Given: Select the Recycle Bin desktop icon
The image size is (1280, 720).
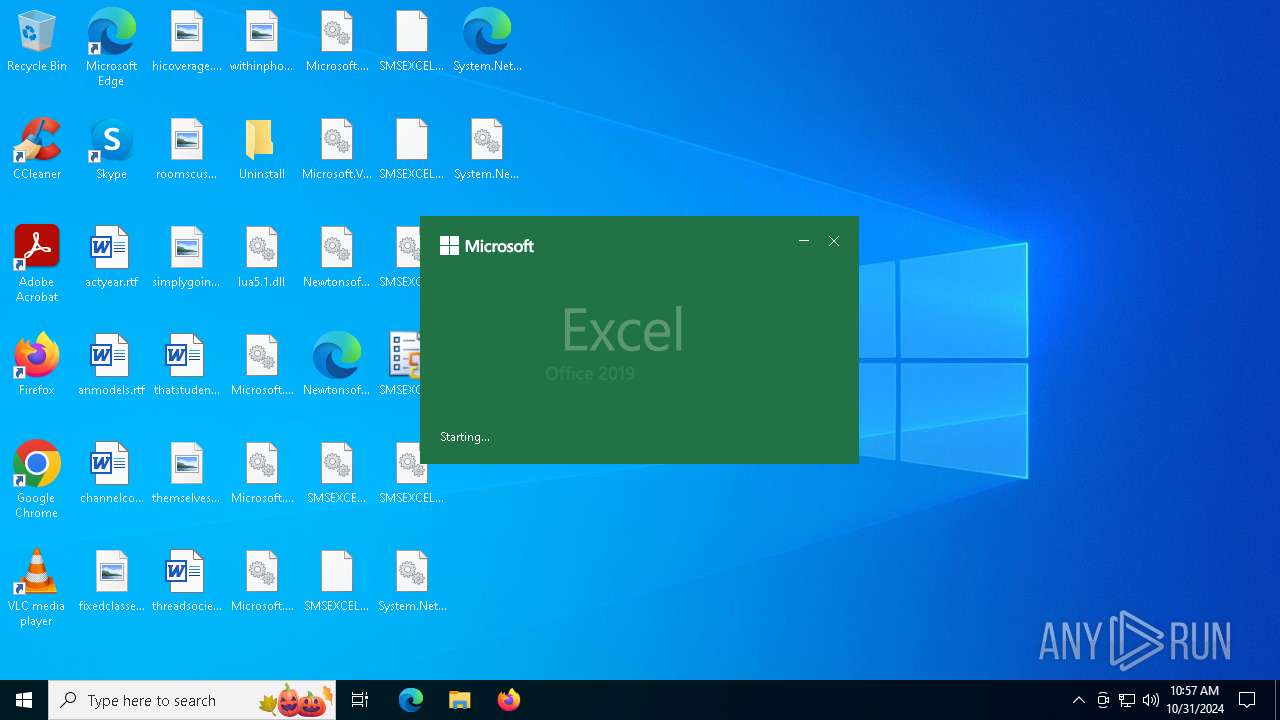Looking at the screenshot, I should click(x=37, y=42).
